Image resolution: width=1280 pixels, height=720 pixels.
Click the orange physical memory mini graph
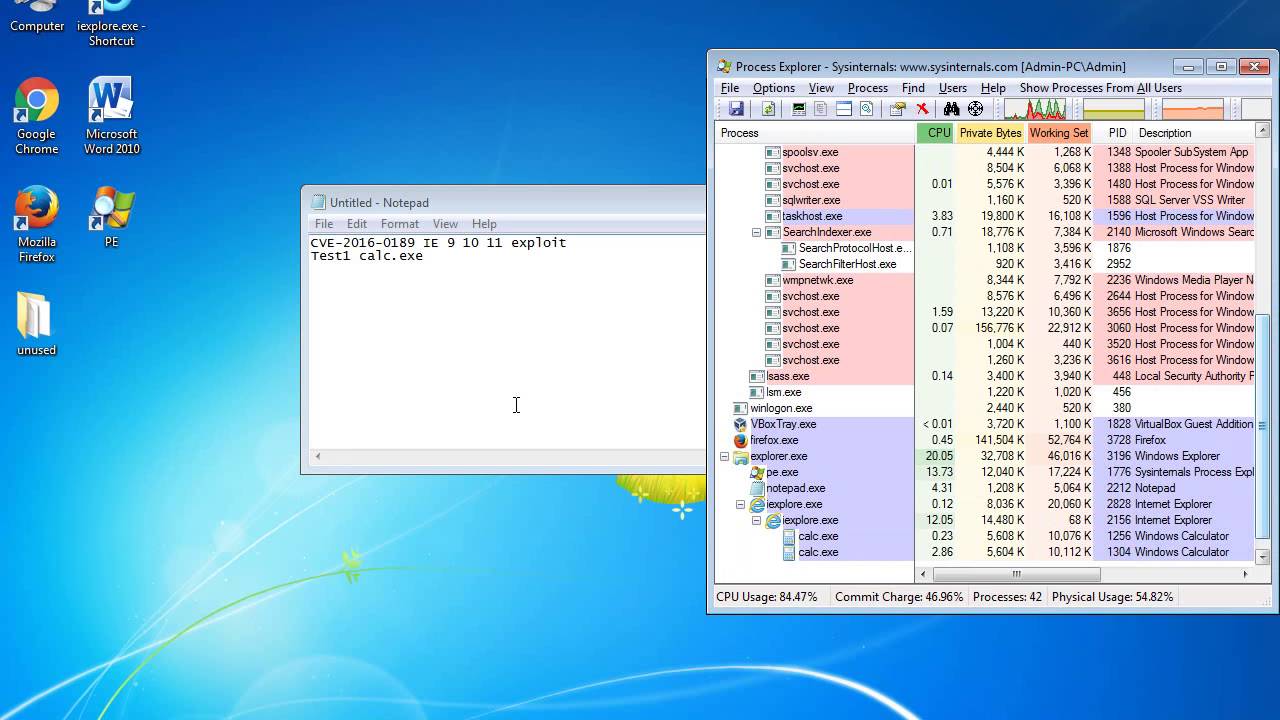[x=1193, y=109]
